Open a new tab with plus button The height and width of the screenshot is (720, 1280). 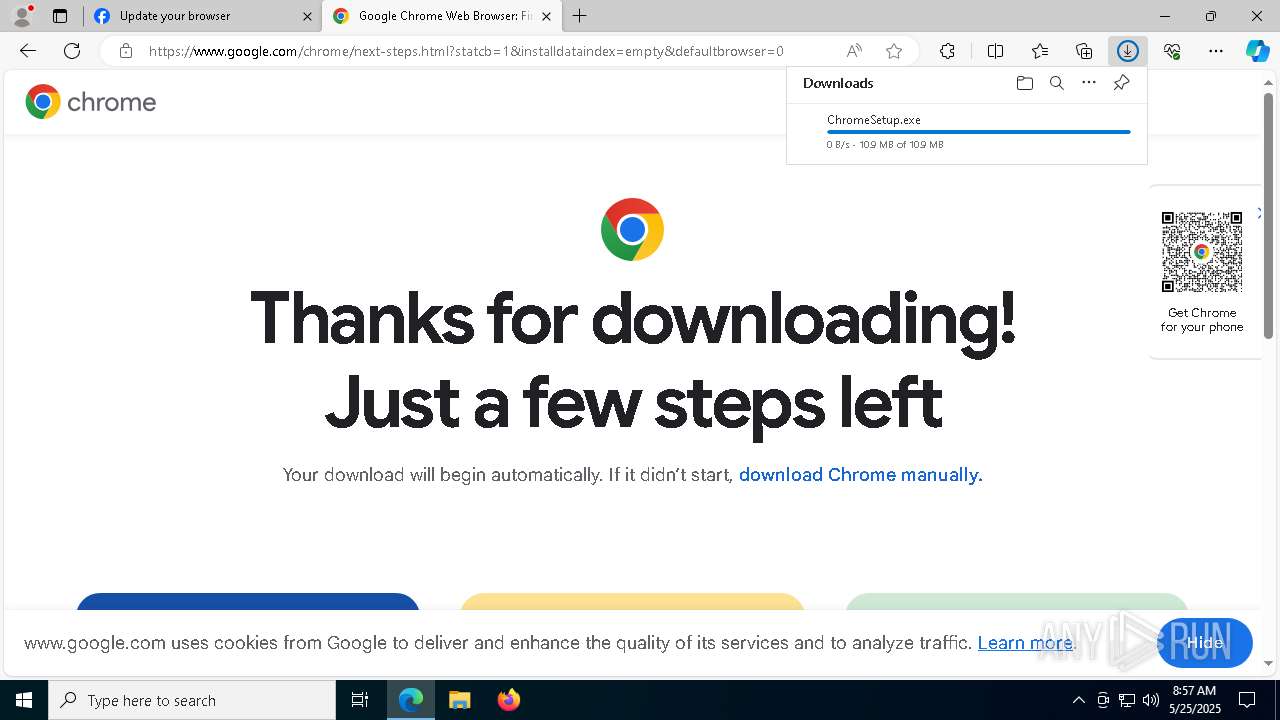pos(580,16)
